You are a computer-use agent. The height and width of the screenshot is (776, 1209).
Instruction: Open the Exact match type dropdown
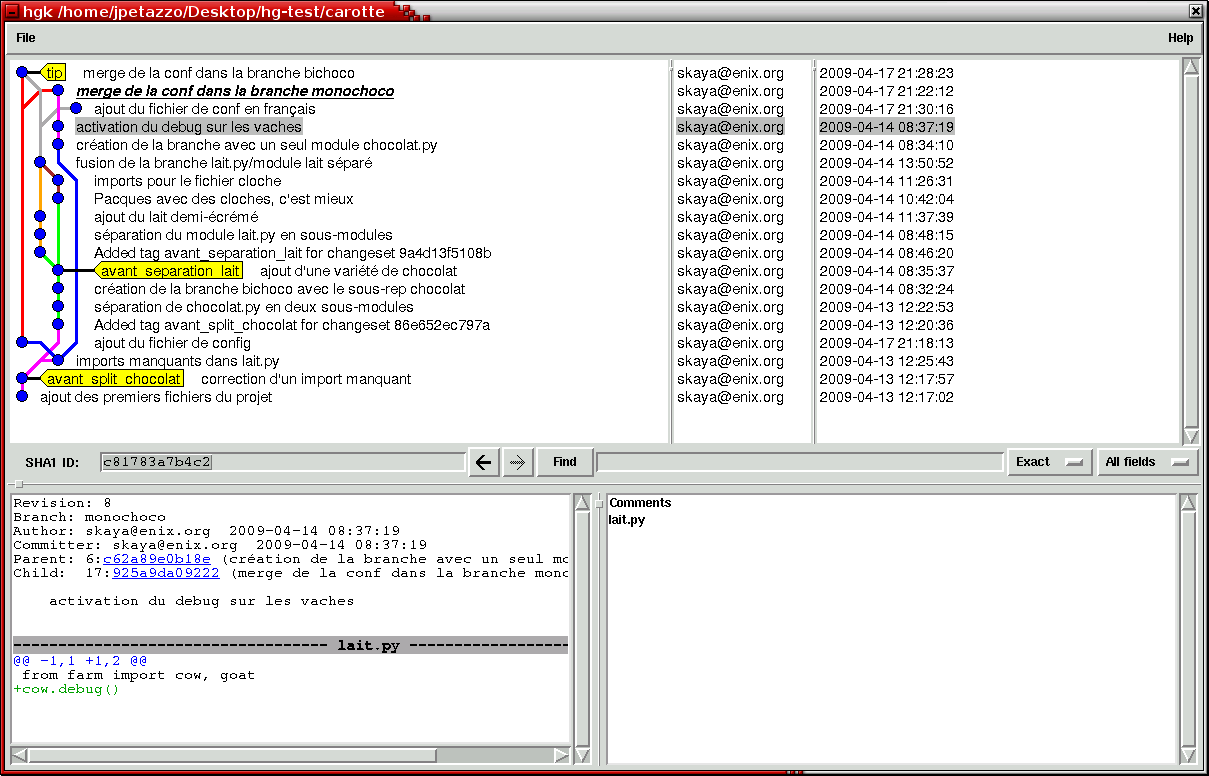[x=1049, y=462]
